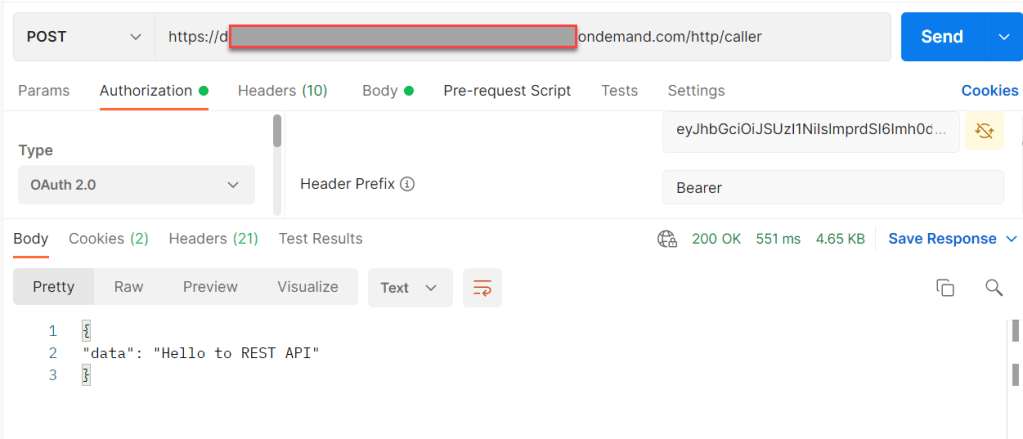Open the POST method dropdown
The height and width of the screenshot is (439, 1023).
tap(84, 37)
